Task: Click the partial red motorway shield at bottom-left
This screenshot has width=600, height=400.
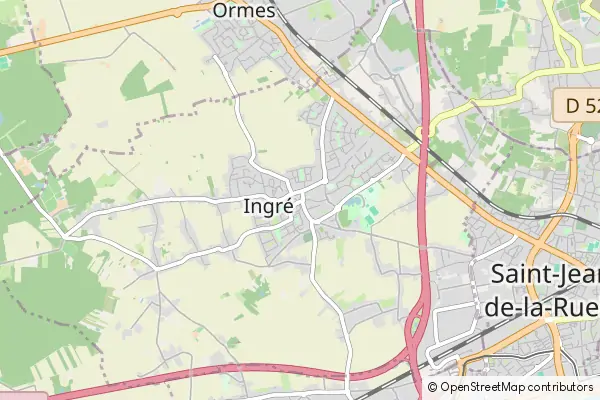Action: pyautogui.click(x=24, y=396)
